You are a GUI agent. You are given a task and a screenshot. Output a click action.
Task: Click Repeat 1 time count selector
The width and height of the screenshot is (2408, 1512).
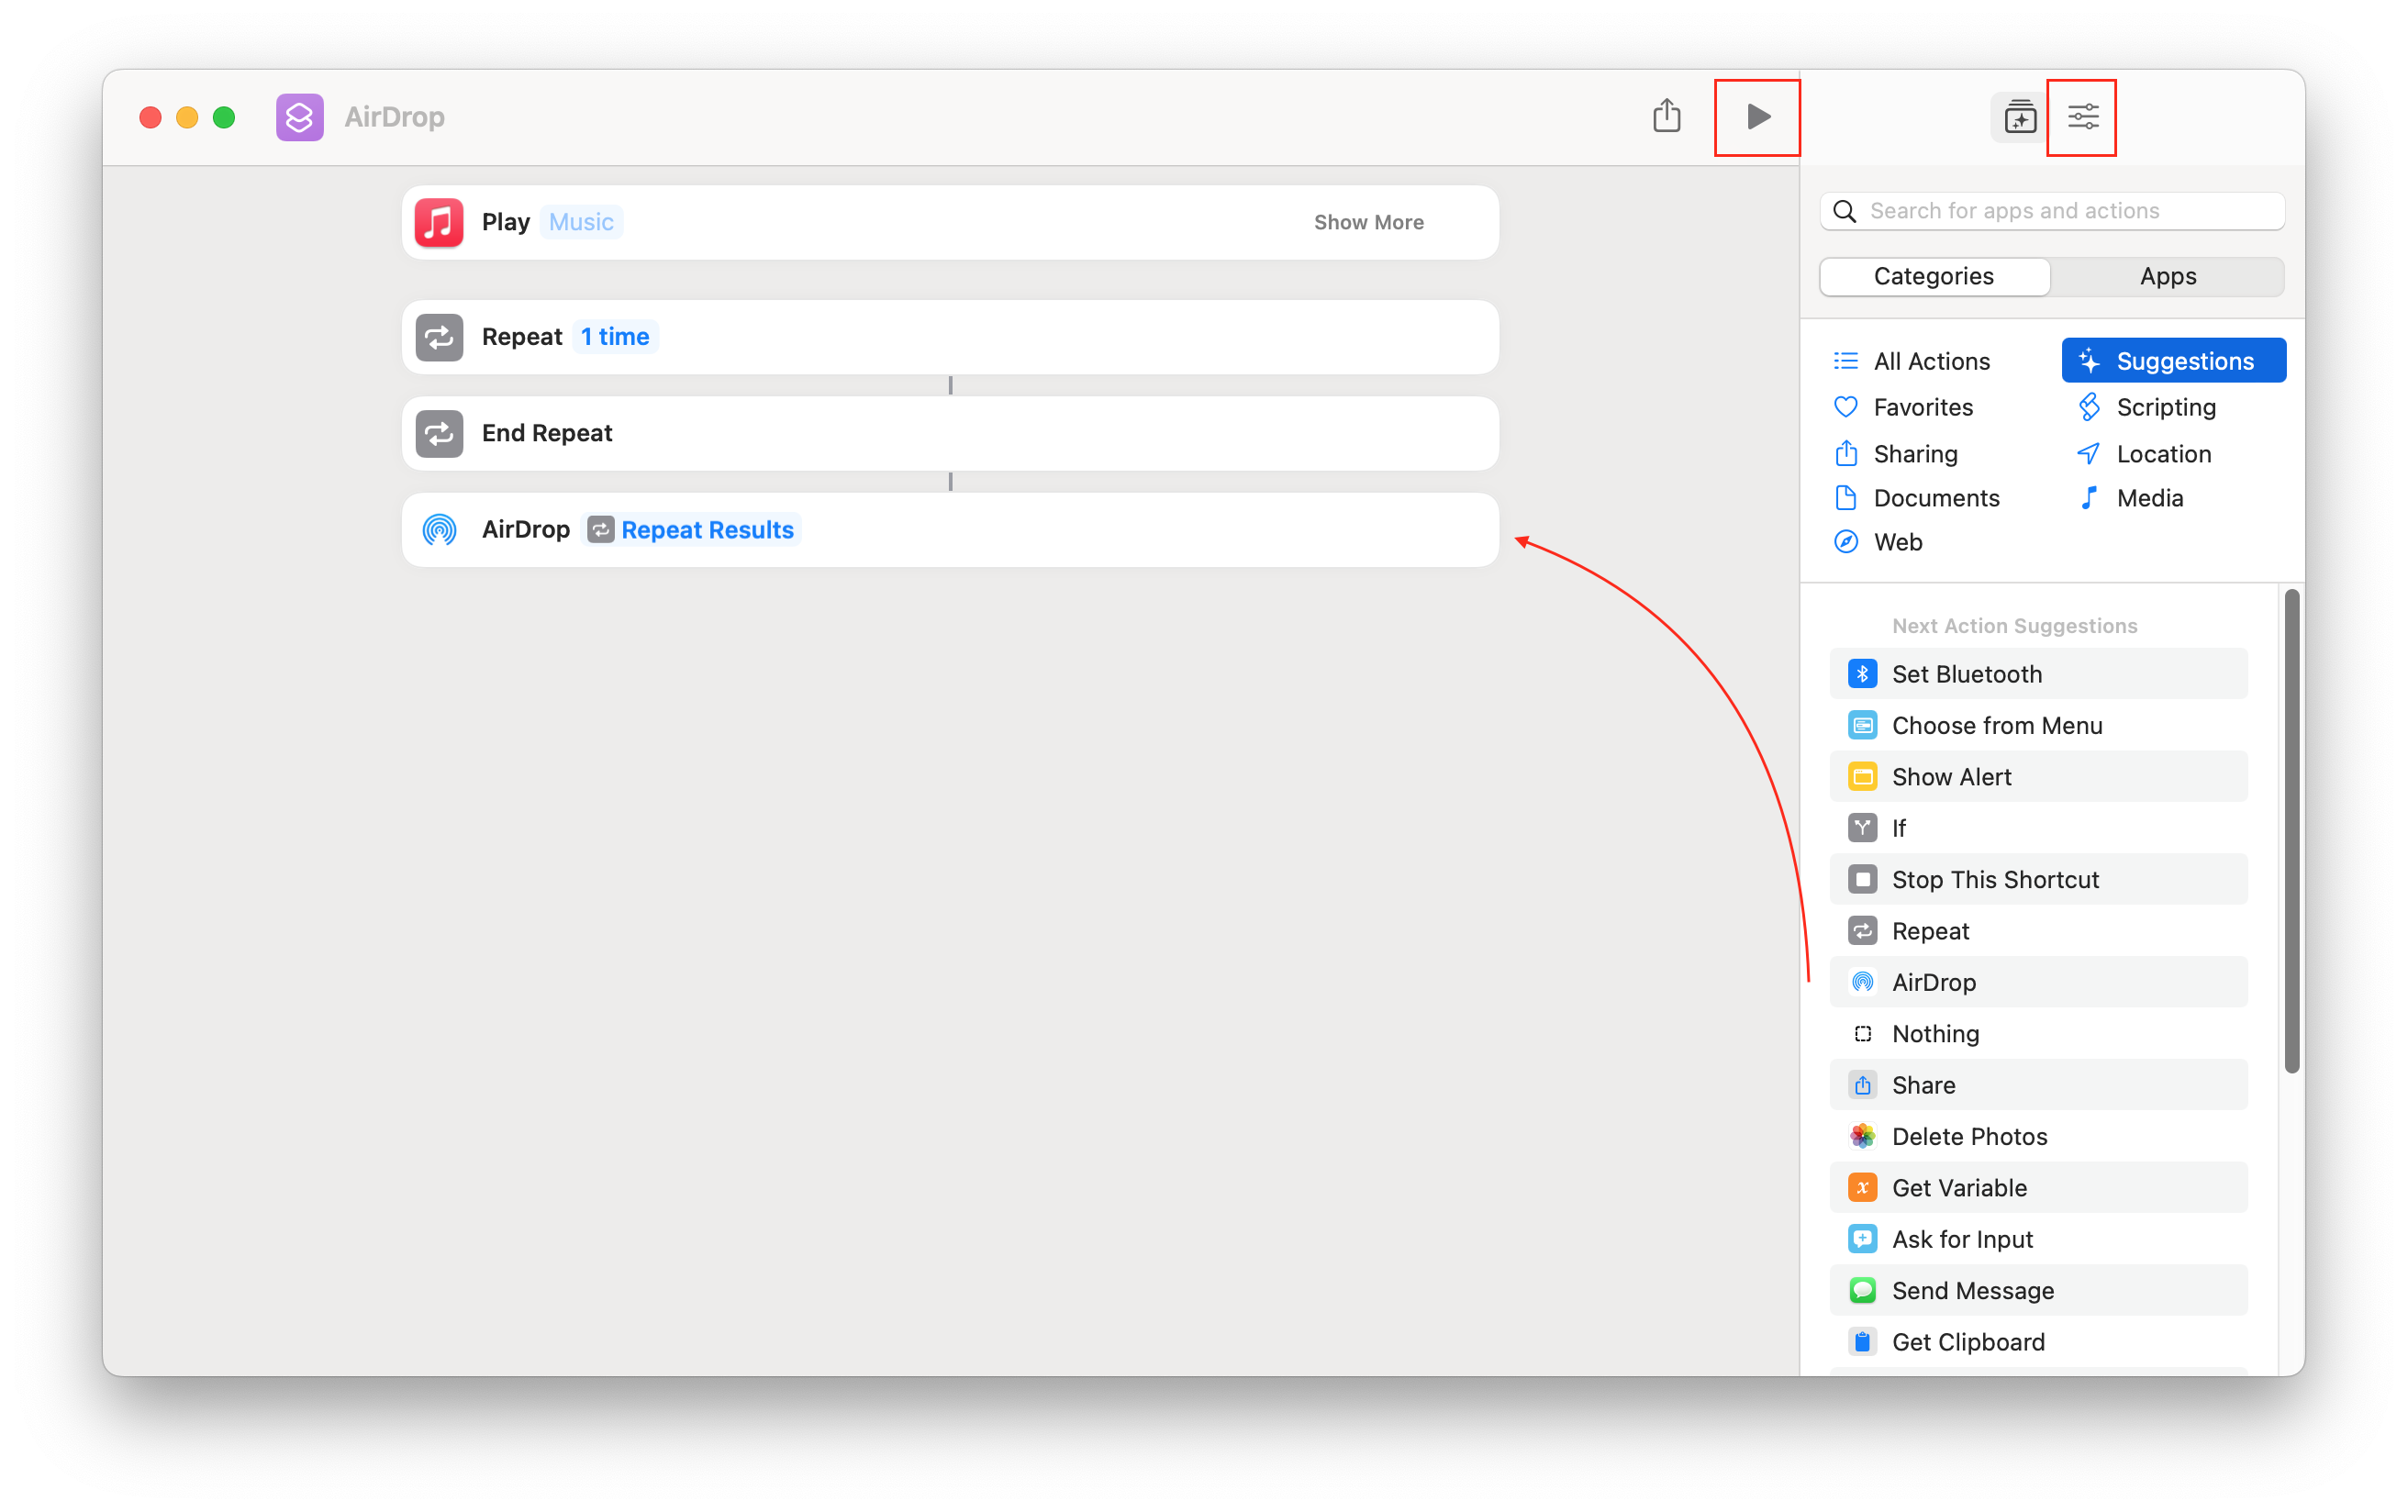[615, 335]
